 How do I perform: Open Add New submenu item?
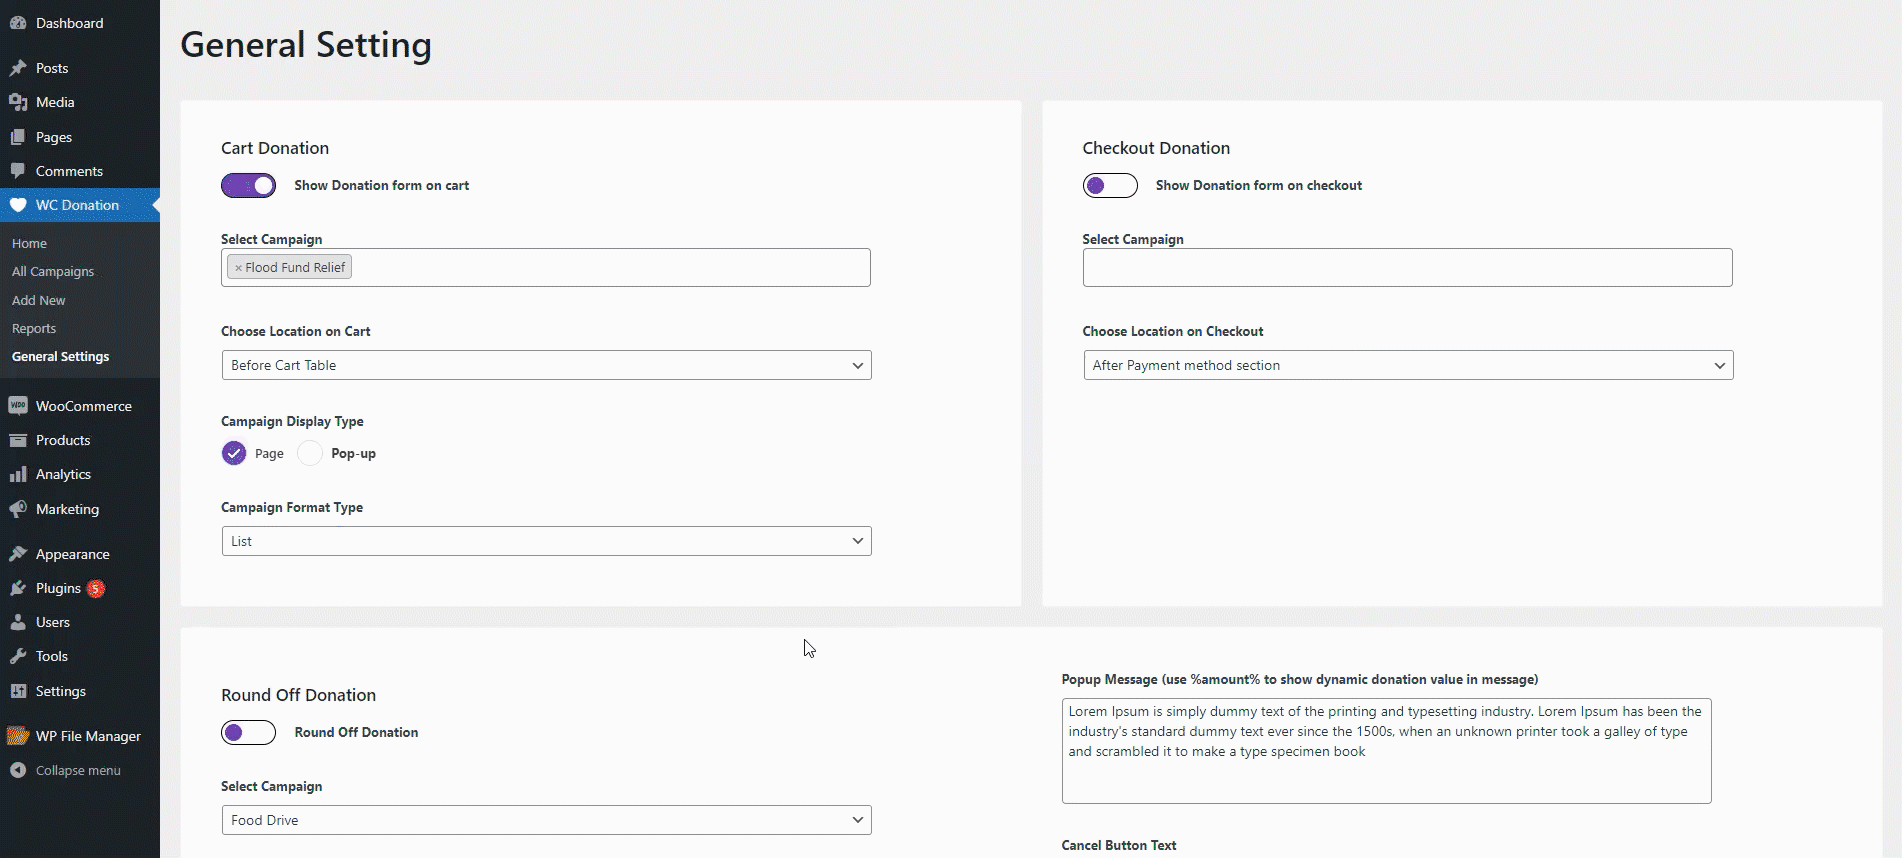point(39,300)
